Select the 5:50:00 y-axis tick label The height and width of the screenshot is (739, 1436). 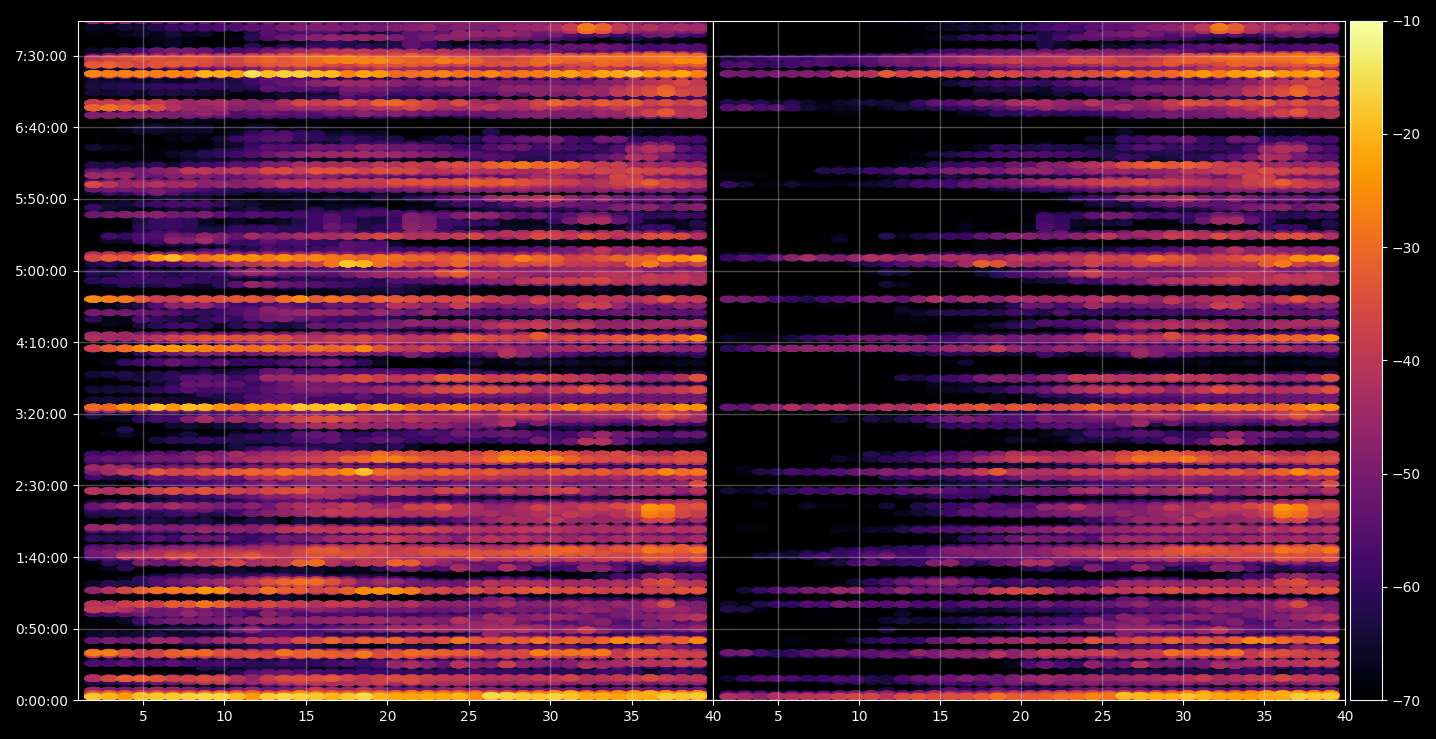[41, 199]
